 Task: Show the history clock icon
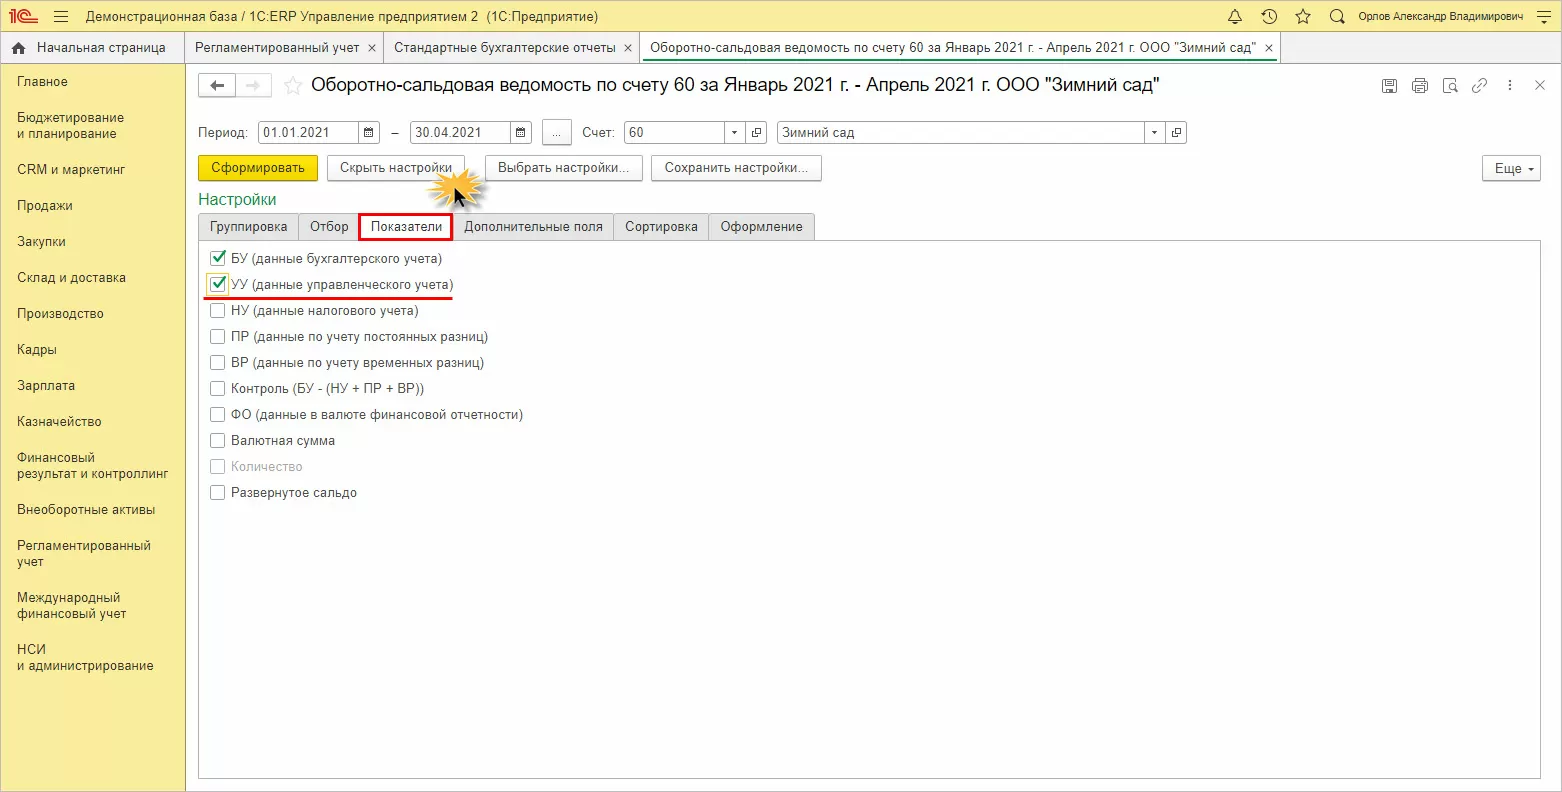coord(1269,17)
